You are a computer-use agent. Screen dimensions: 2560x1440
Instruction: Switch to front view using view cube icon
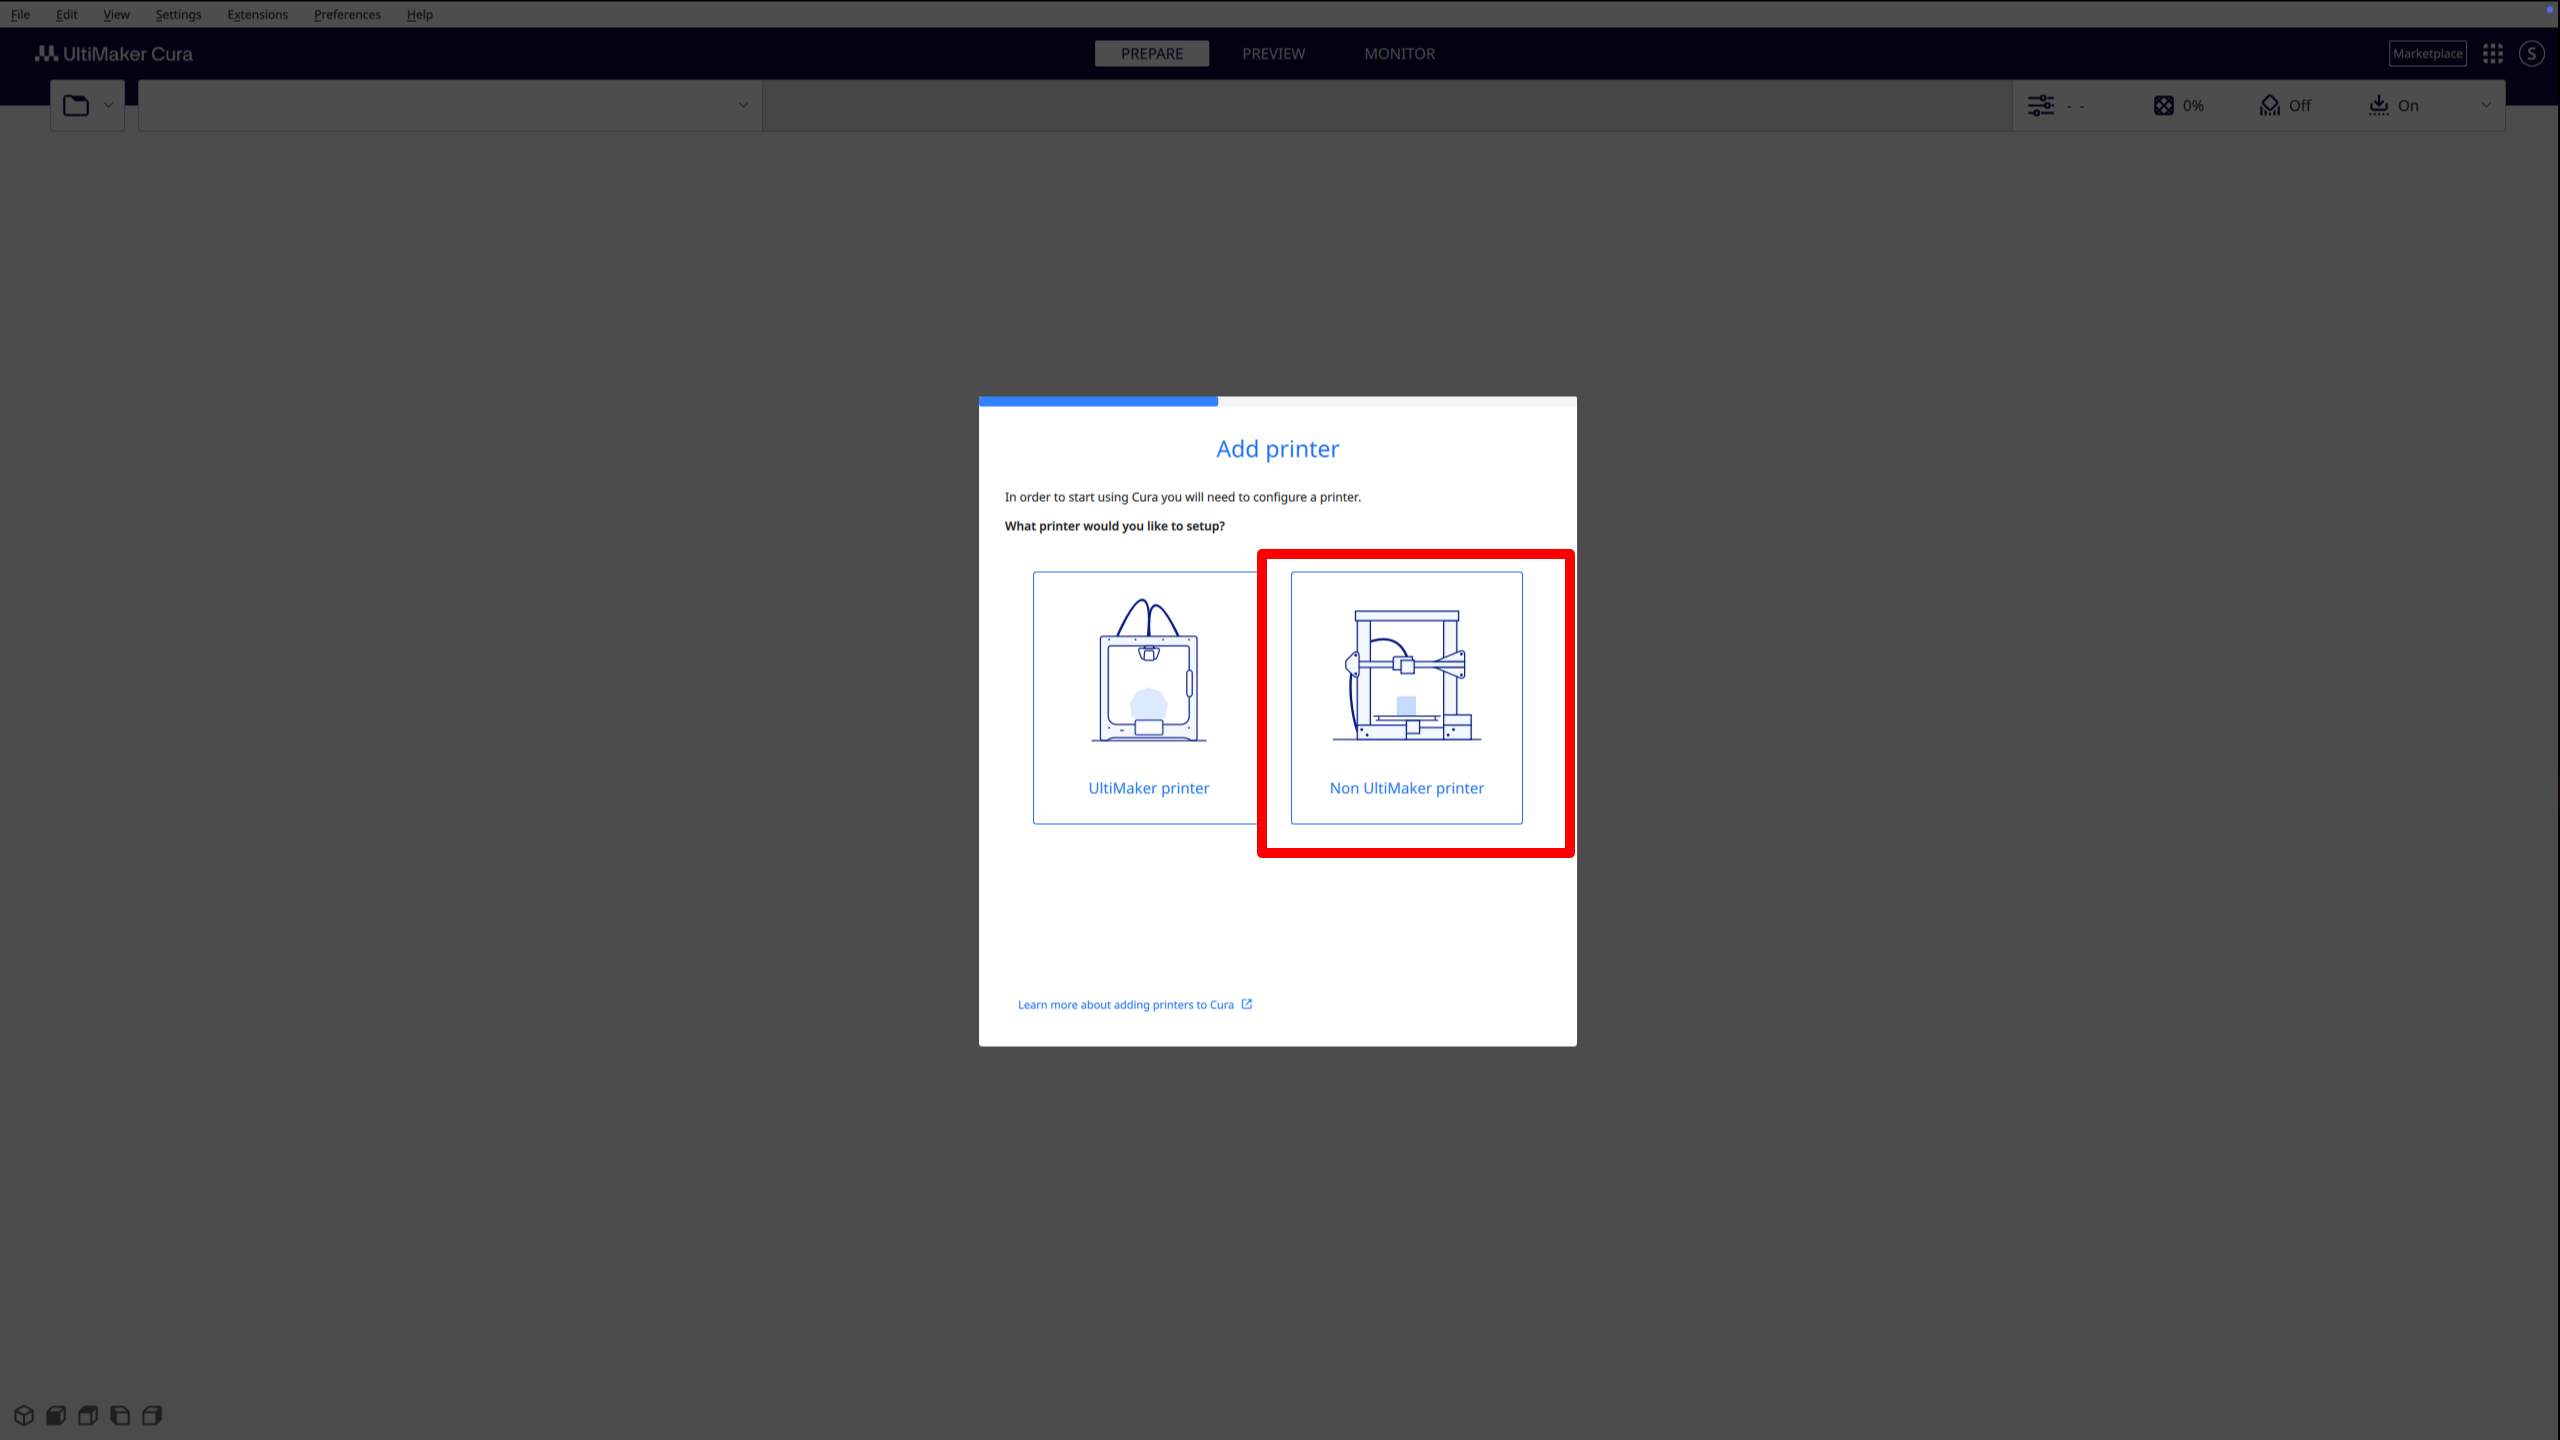[x=56, y=1415]
